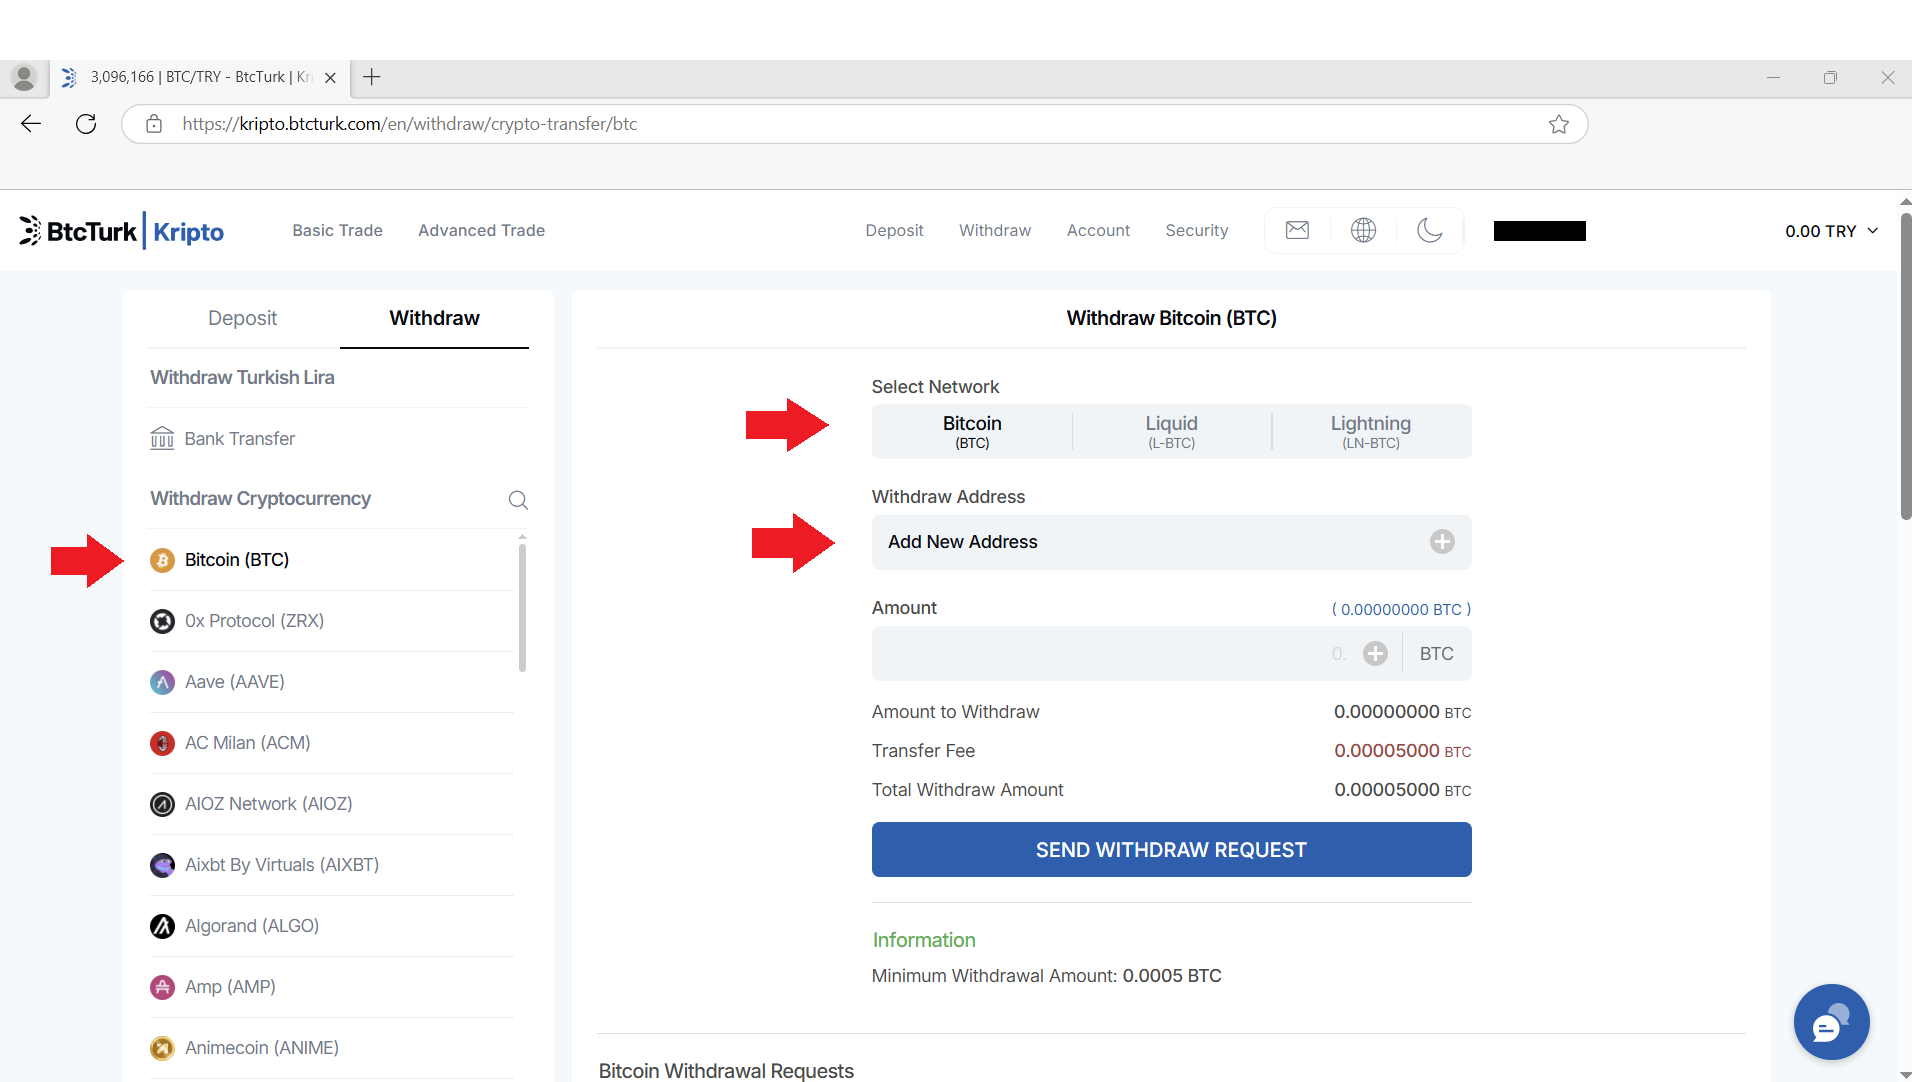Select the Lightning (LN-BTC) network
This screenshot has width=1912, height=1082.
tap(1370, 432)
